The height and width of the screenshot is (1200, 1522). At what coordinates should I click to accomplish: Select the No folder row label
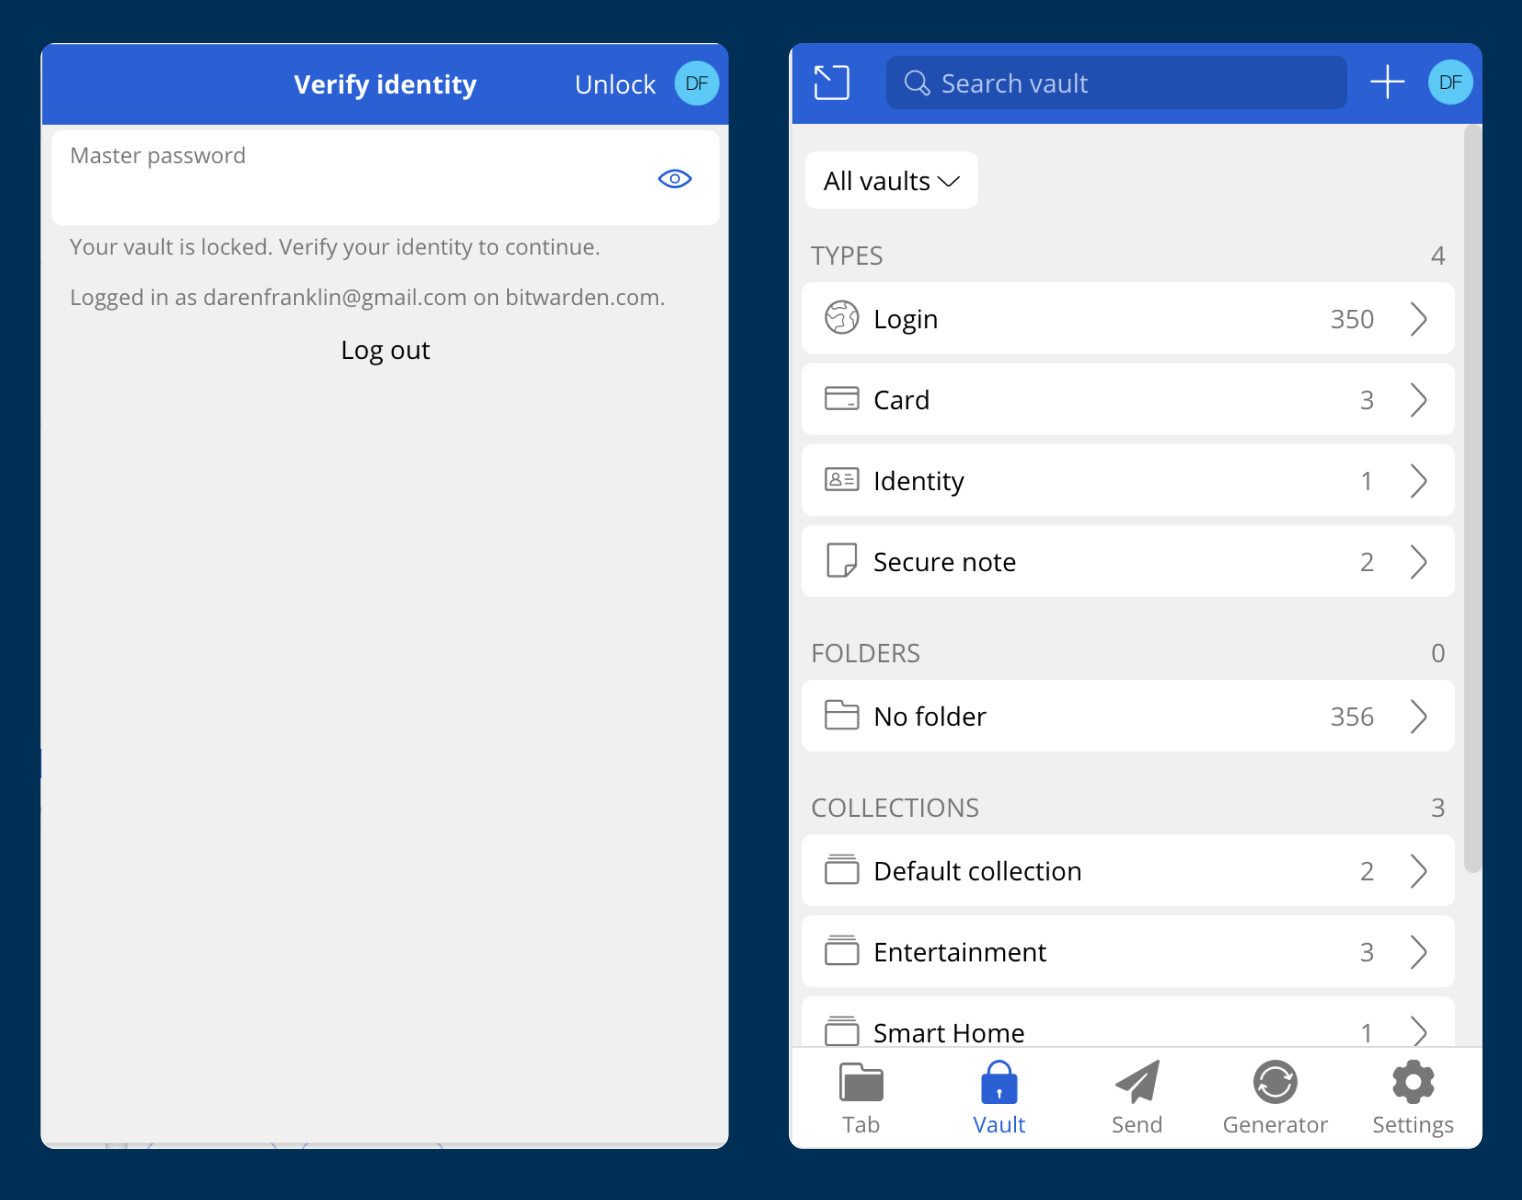point(929,716)
